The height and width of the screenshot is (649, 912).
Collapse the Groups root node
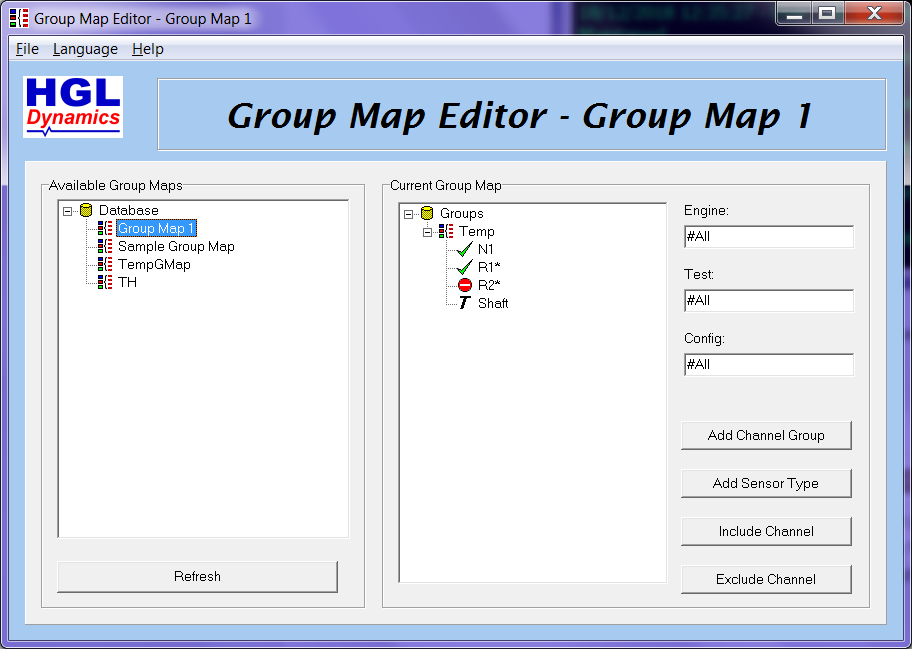click(x=408, y=214)
